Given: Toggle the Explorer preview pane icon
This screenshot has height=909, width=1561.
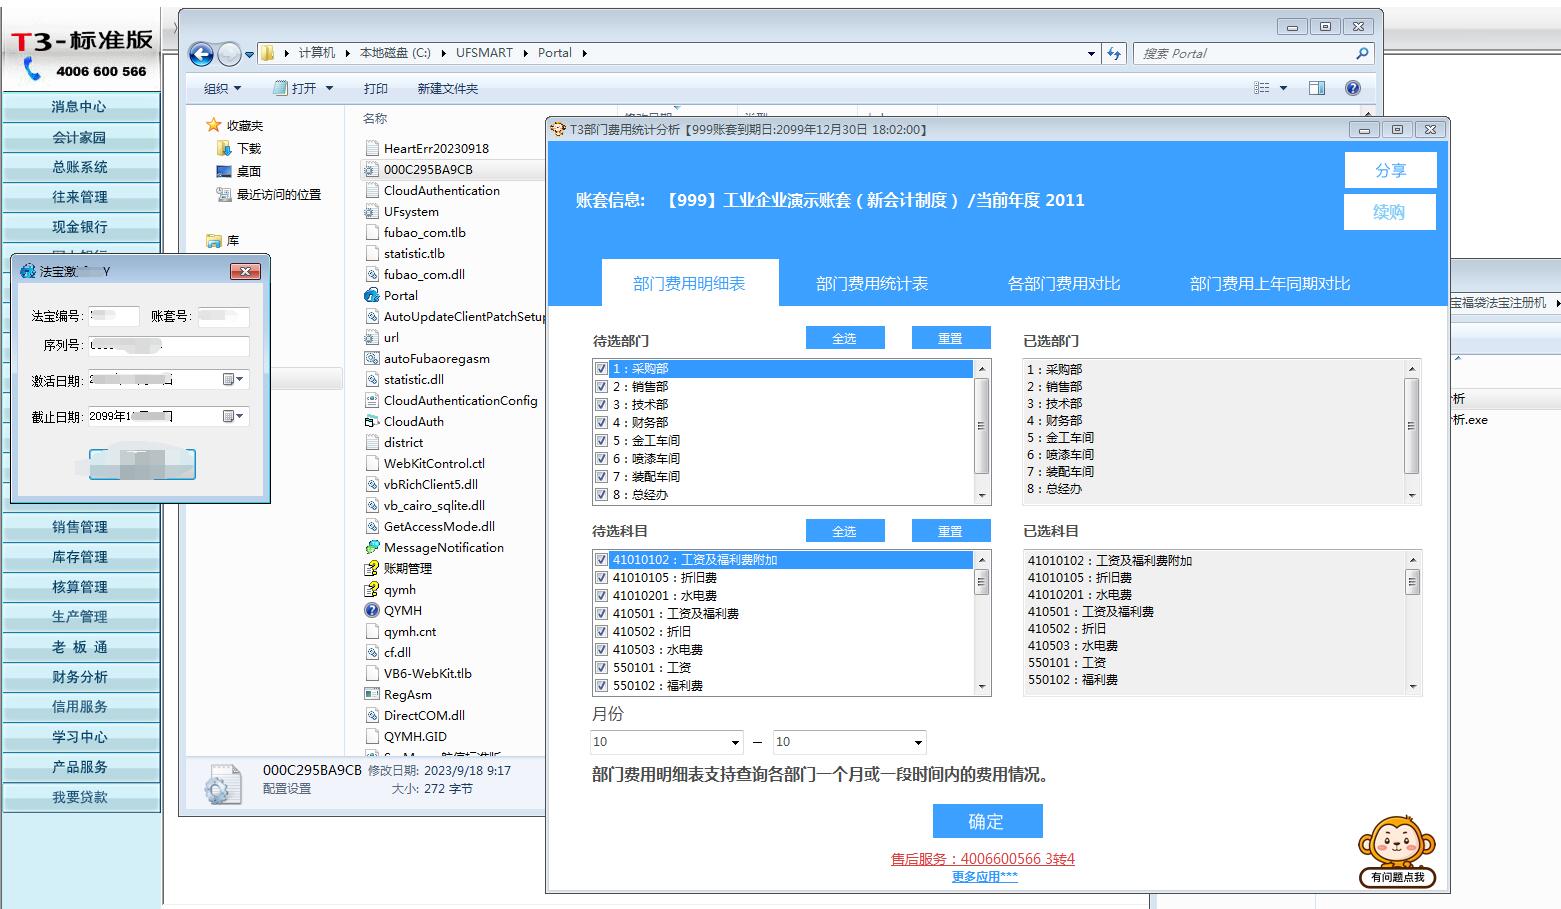Looking at the screenshot, I should 1316,88.
